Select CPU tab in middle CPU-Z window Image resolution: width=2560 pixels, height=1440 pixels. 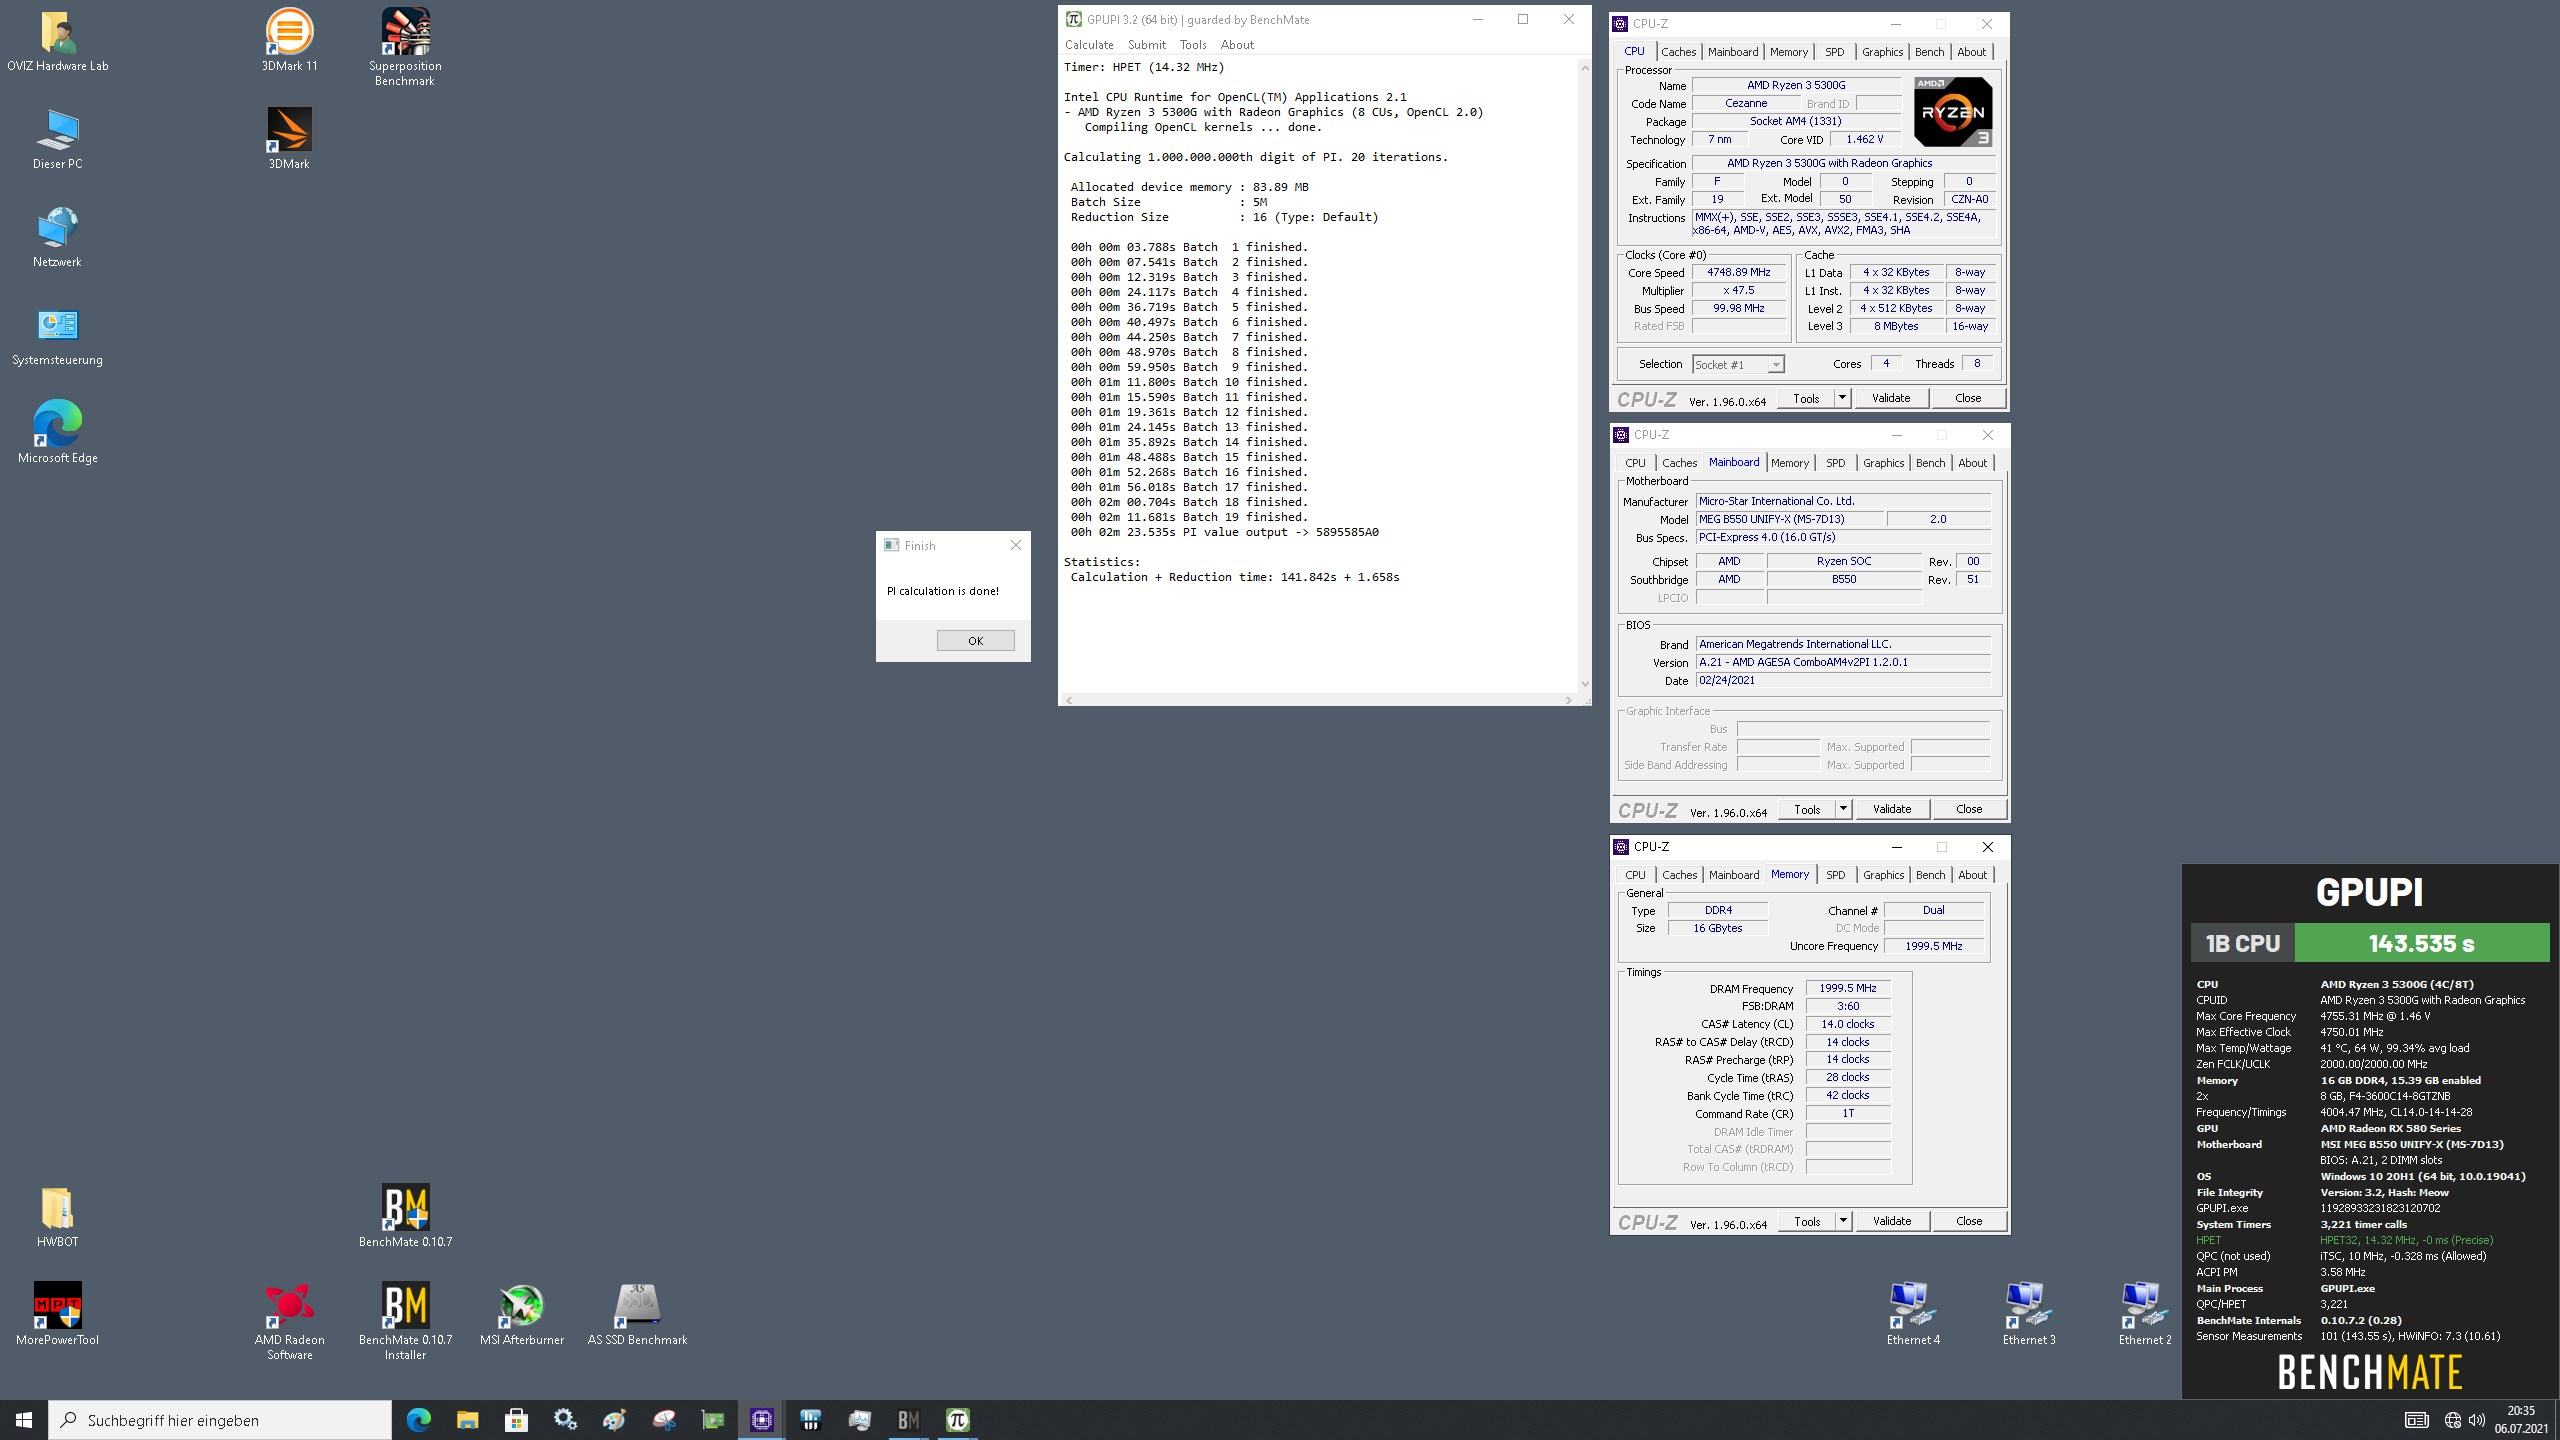1635,463
